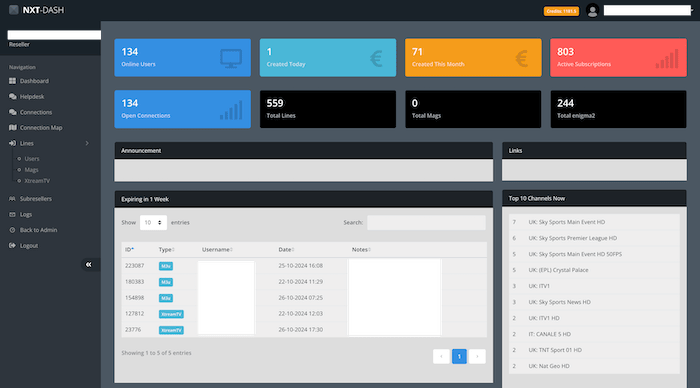Click date 25-10-2024 16:08

[x=300, y=266]
